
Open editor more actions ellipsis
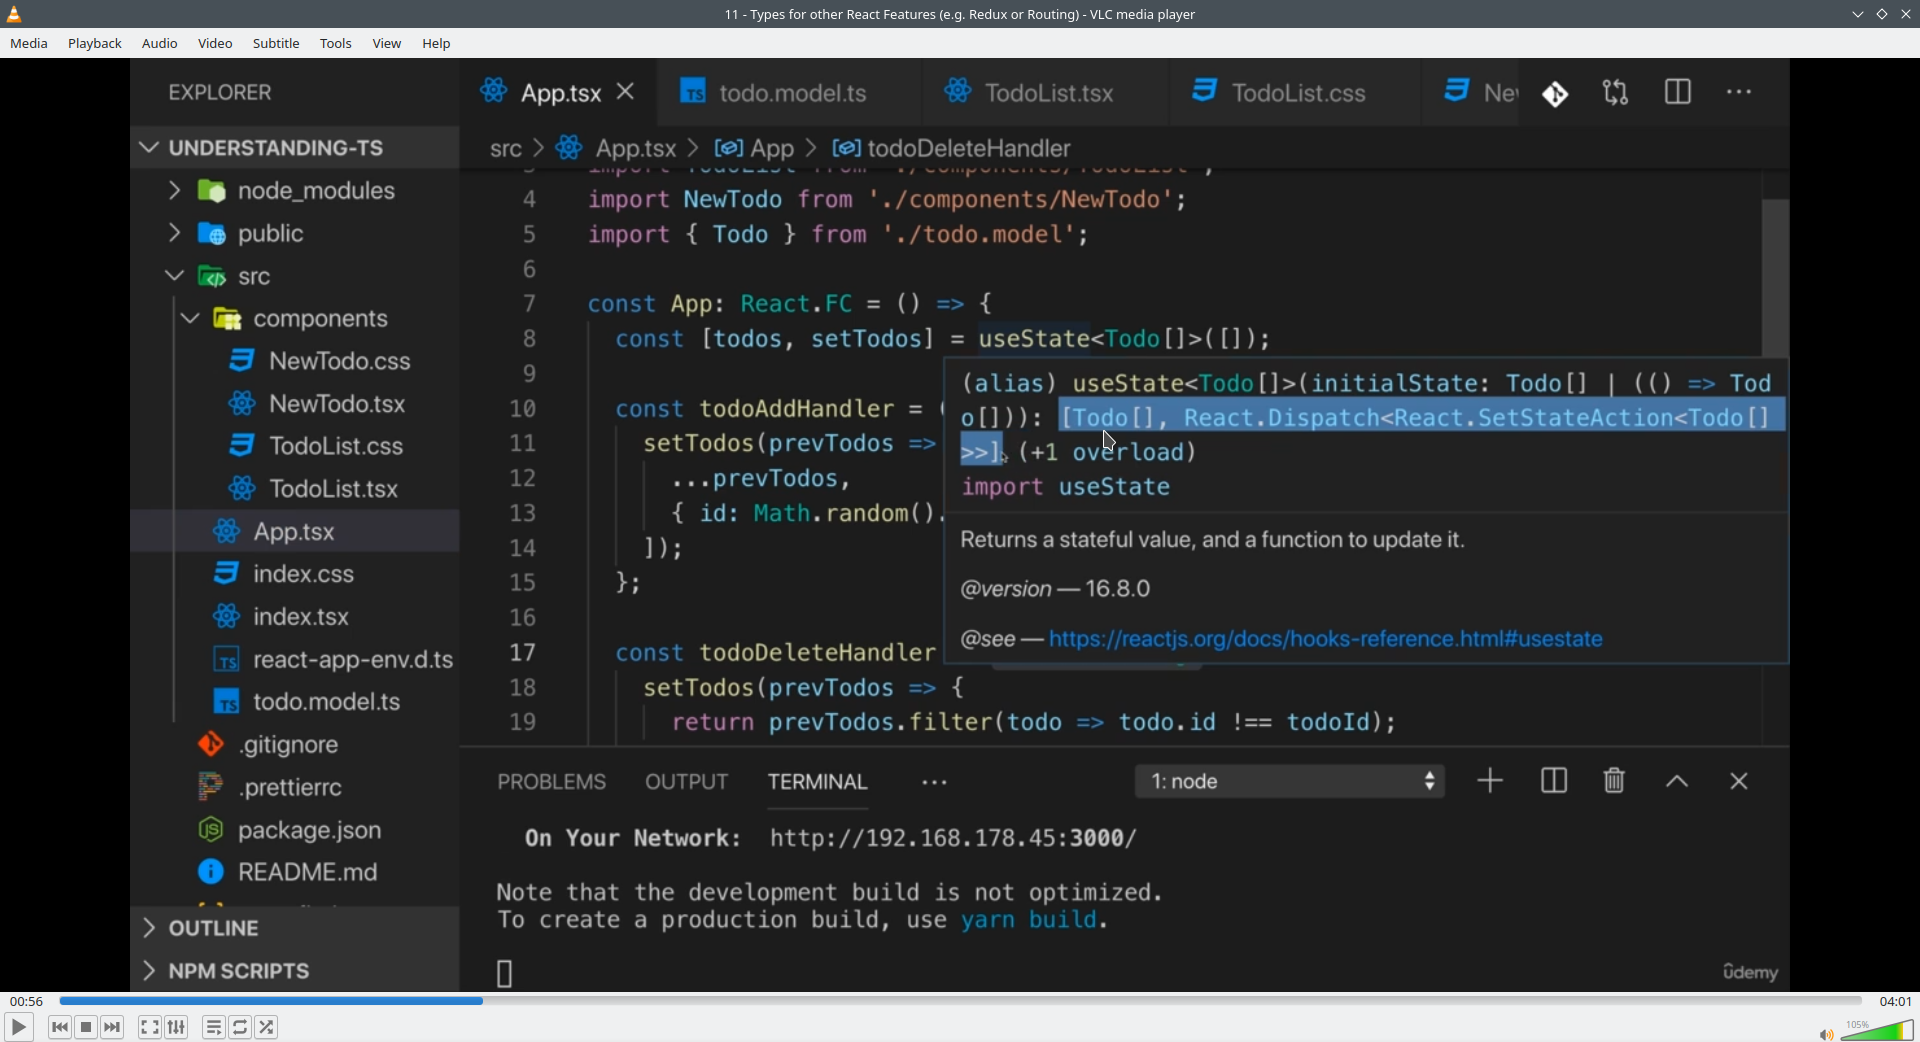(x=1740, y=93)
